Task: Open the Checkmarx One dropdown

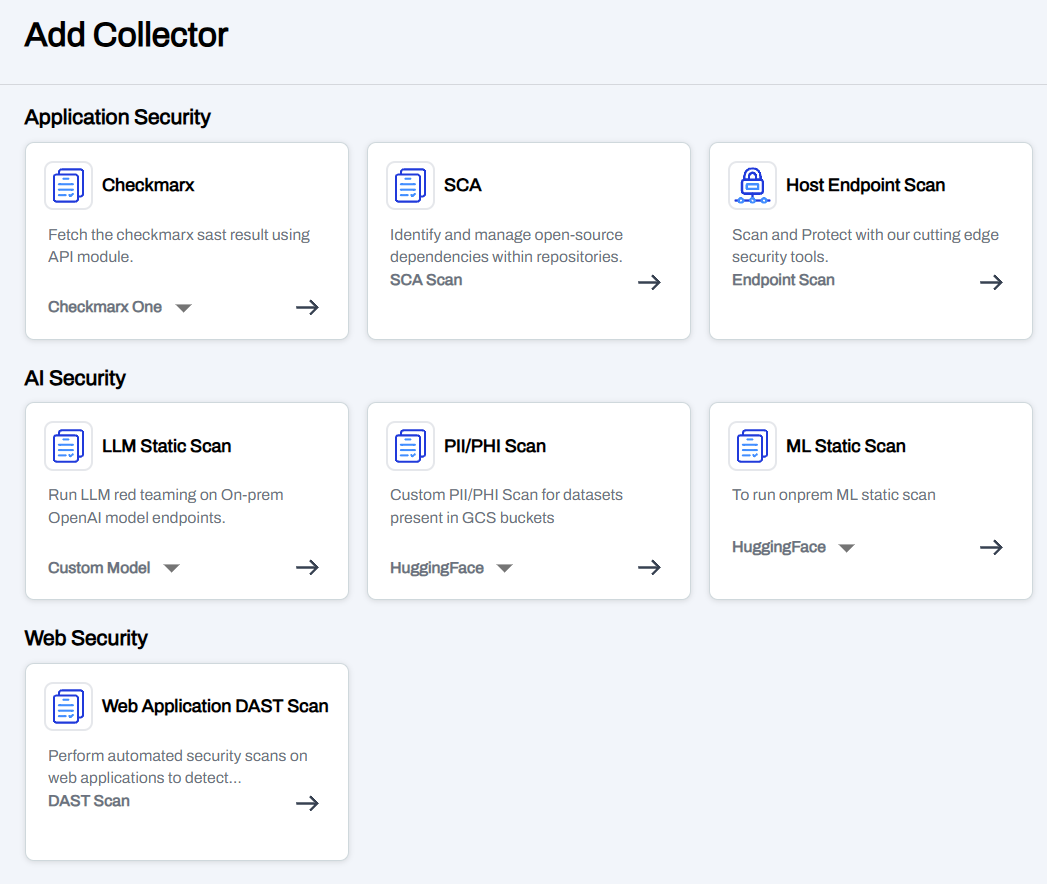Action: pos(183,308)
